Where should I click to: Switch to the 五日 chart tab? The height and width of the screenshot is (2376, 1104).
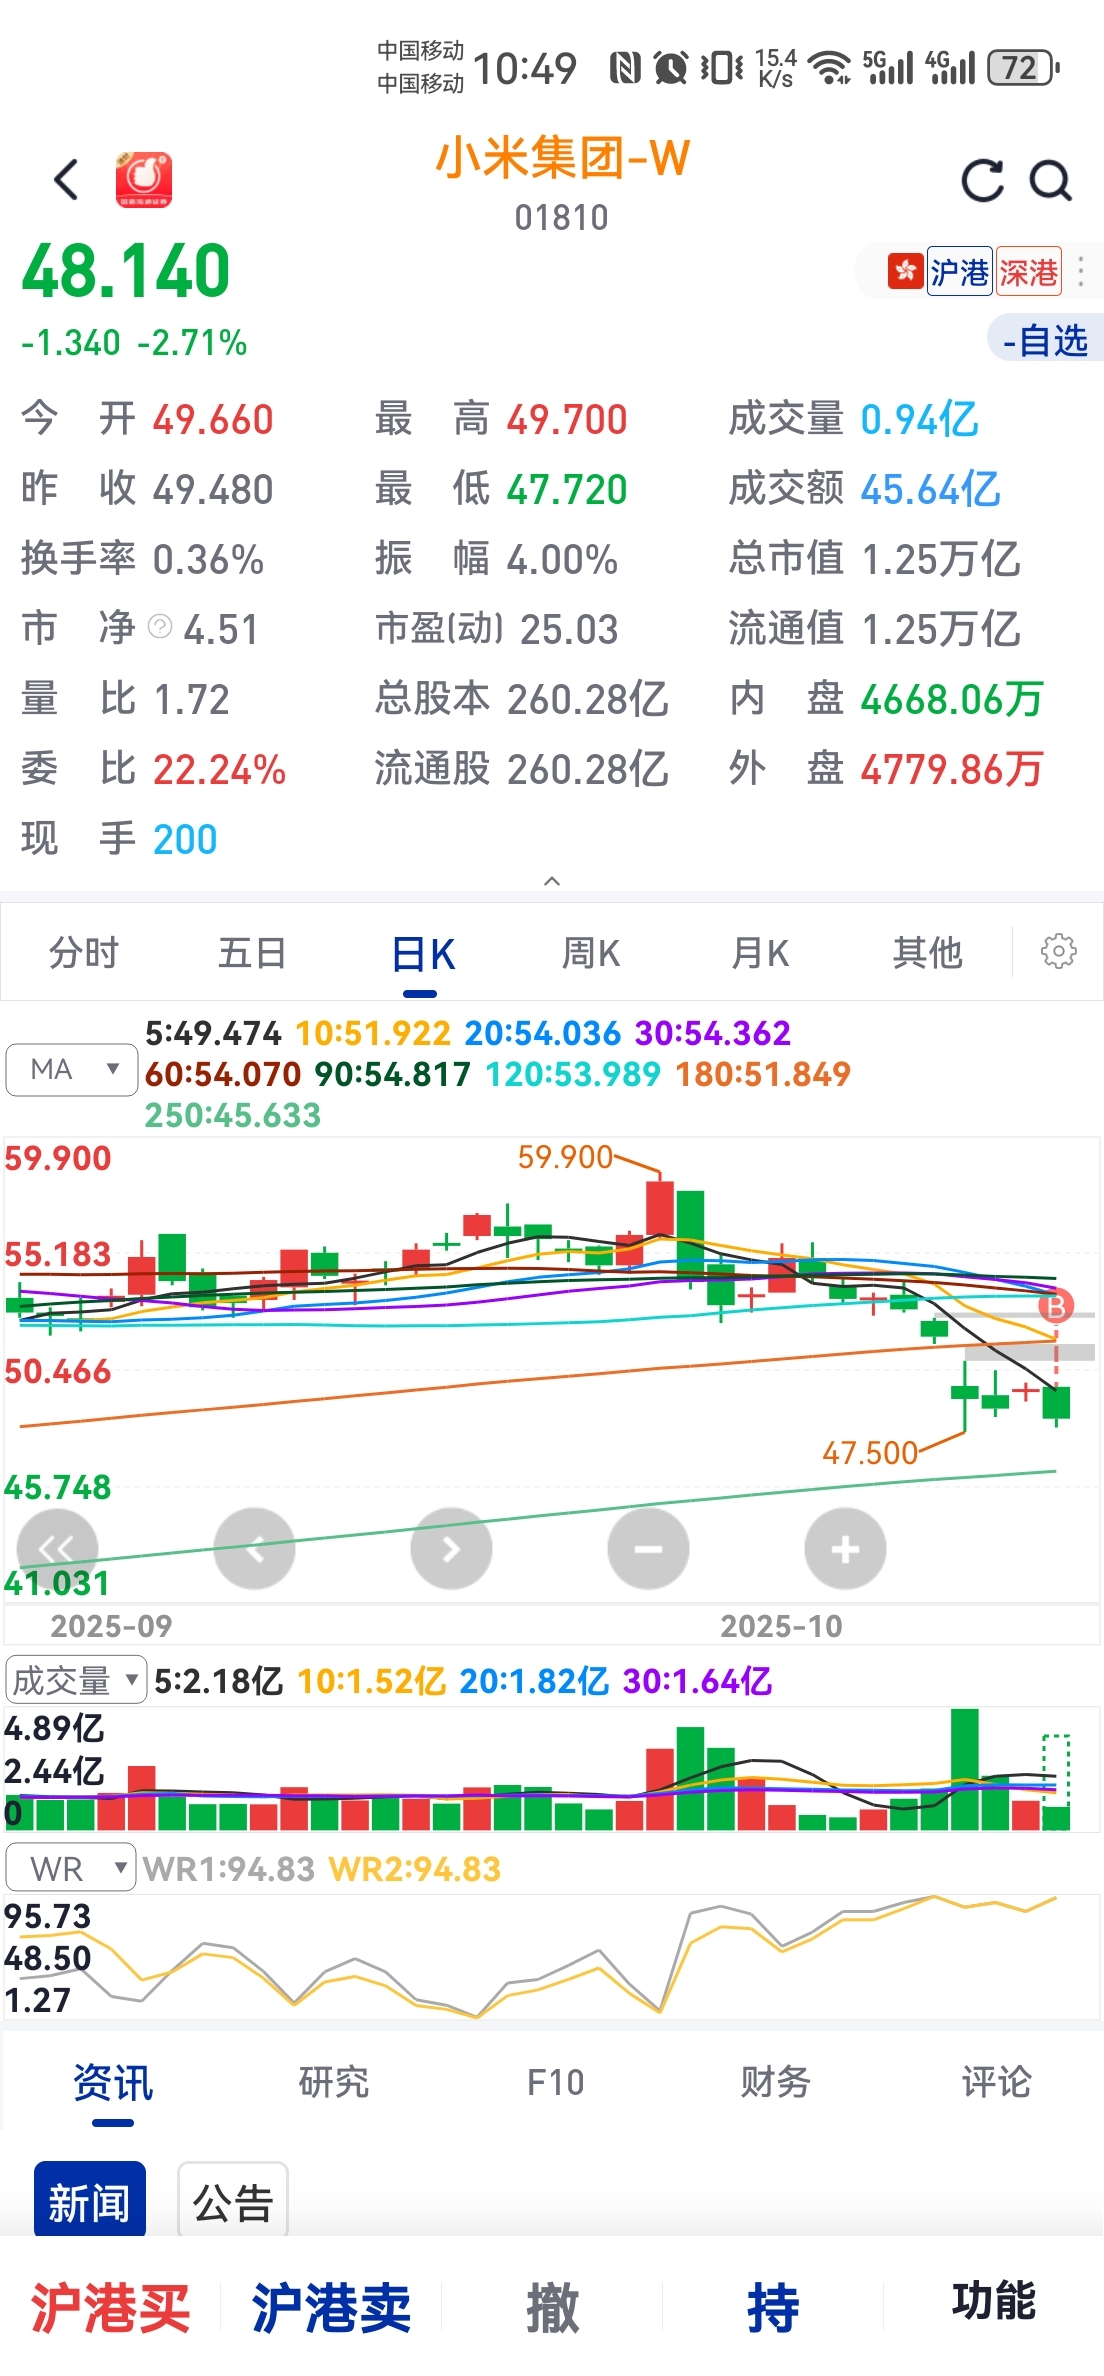[252, 953]
